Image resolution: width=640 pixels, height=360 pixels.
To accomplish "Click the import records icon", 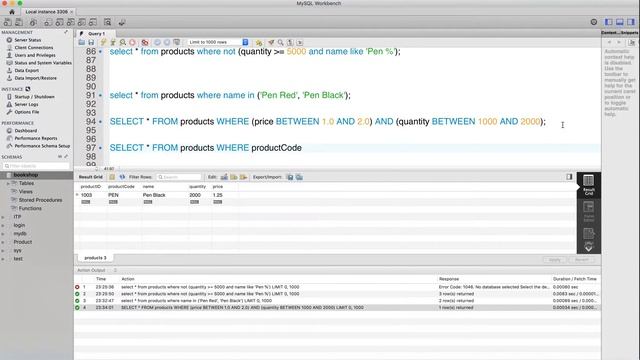I will point(299,177).
